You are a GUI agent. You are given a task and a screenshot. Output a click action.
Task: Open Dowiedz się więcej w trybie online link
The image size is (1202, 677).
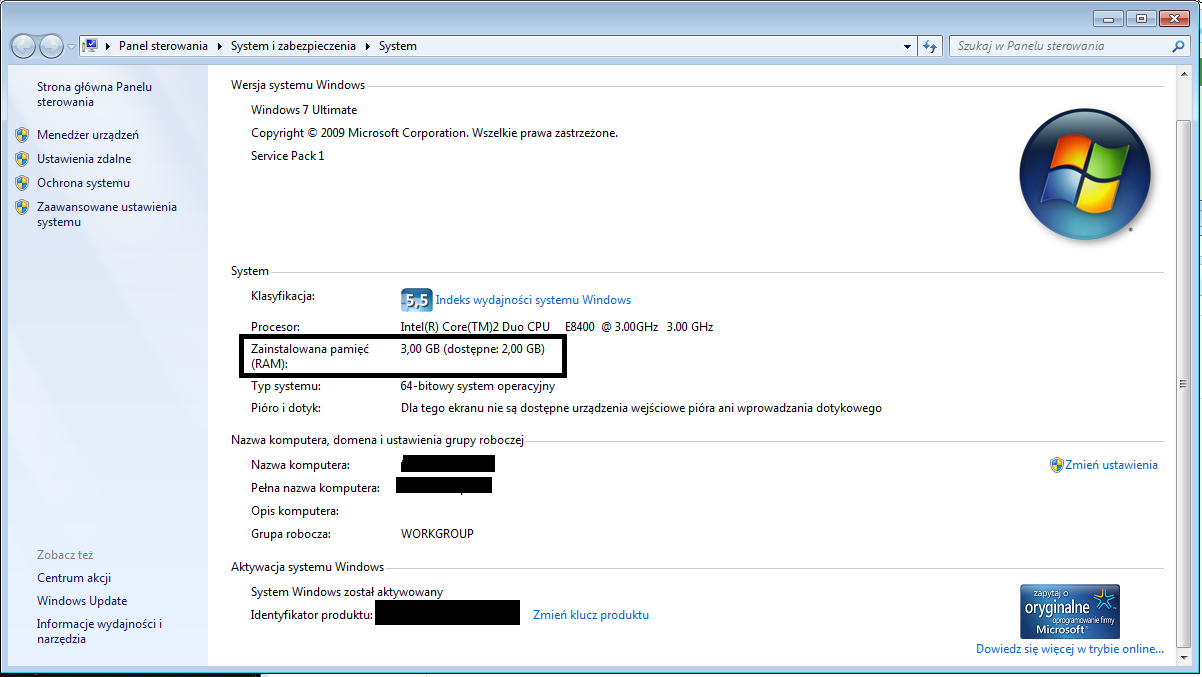pyautogui.click(x=1070, y=649)
